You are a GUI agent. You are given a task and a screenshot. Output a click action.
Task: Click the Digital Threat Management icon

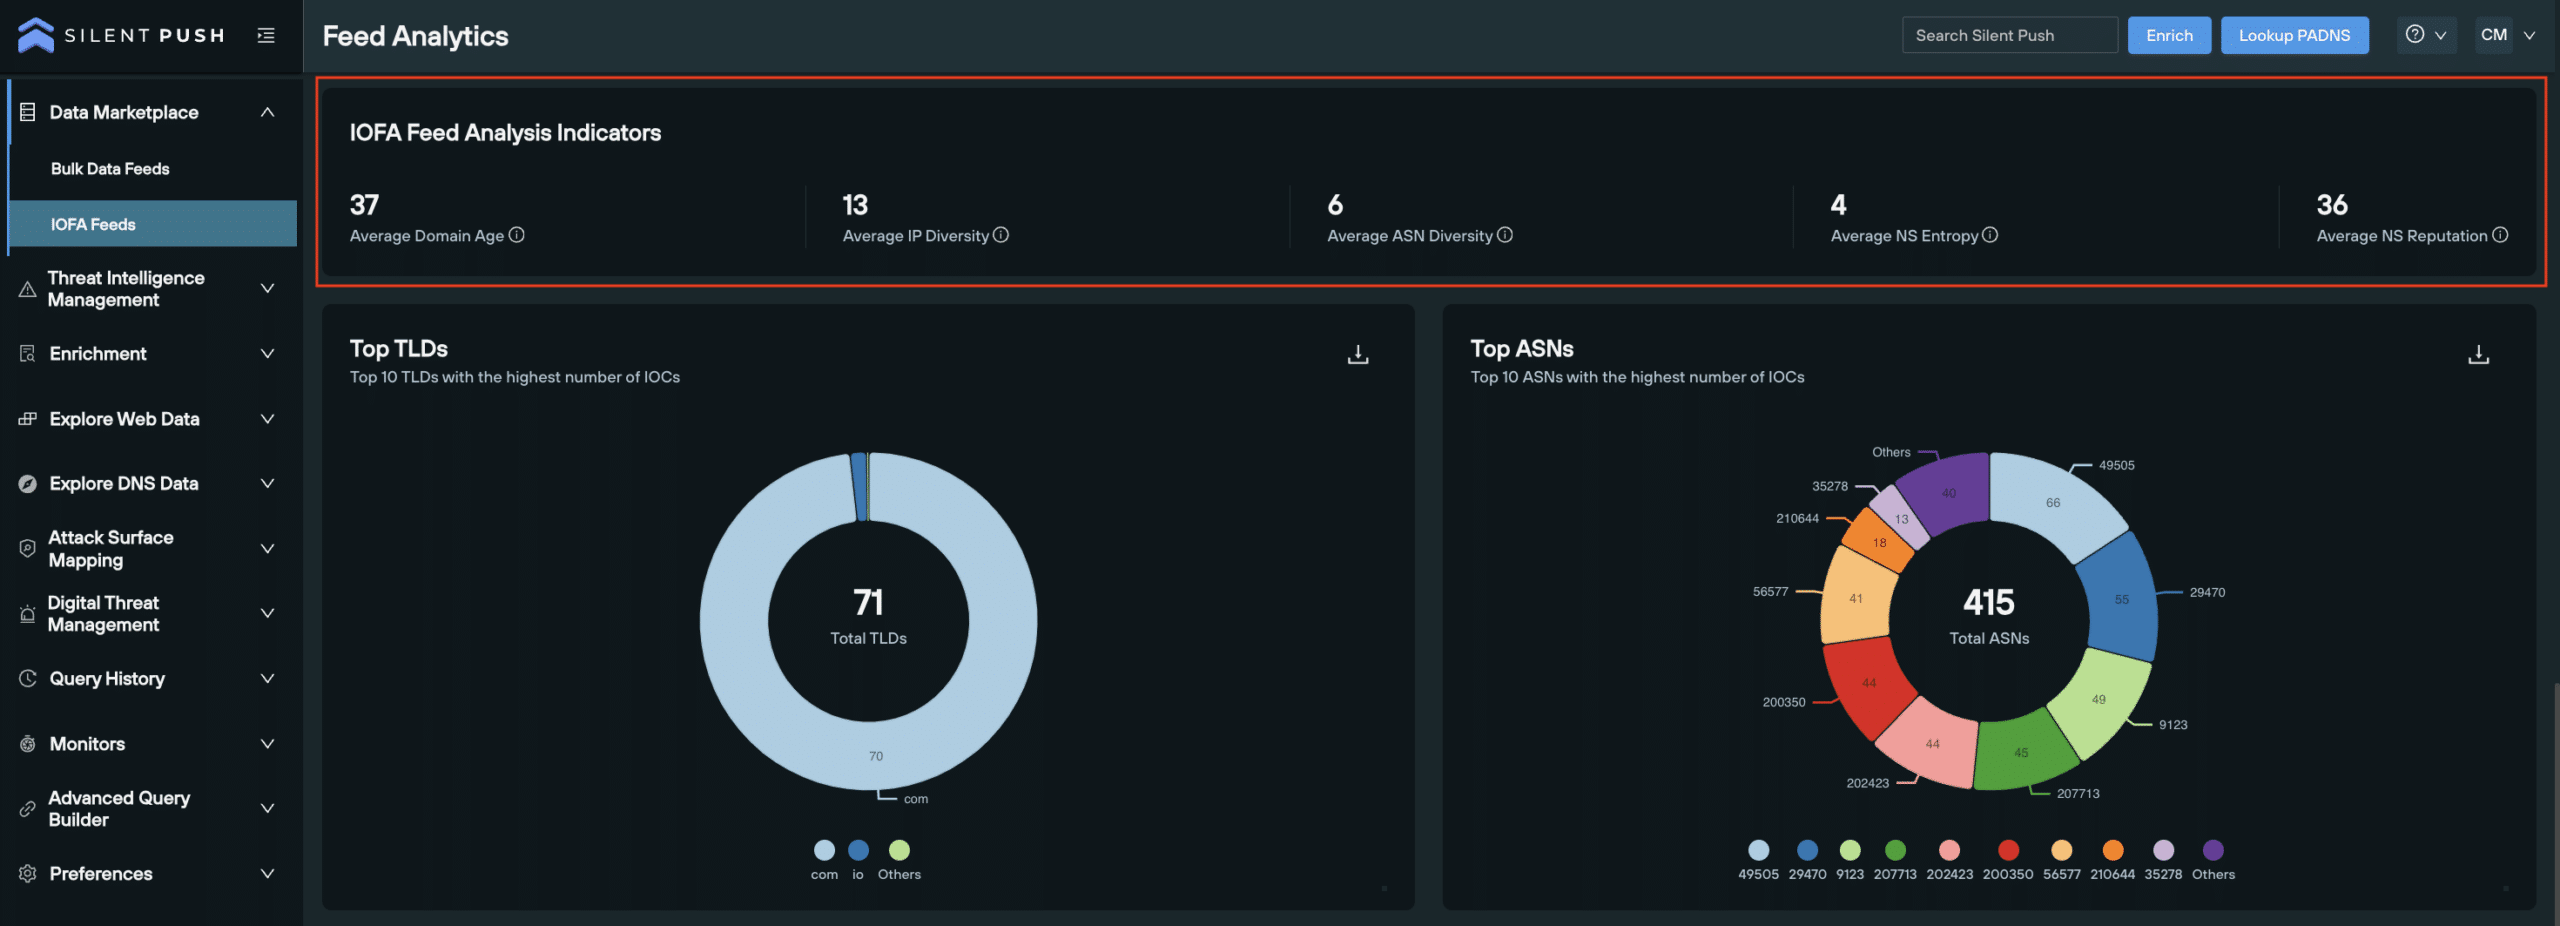[x=28, y=613]
